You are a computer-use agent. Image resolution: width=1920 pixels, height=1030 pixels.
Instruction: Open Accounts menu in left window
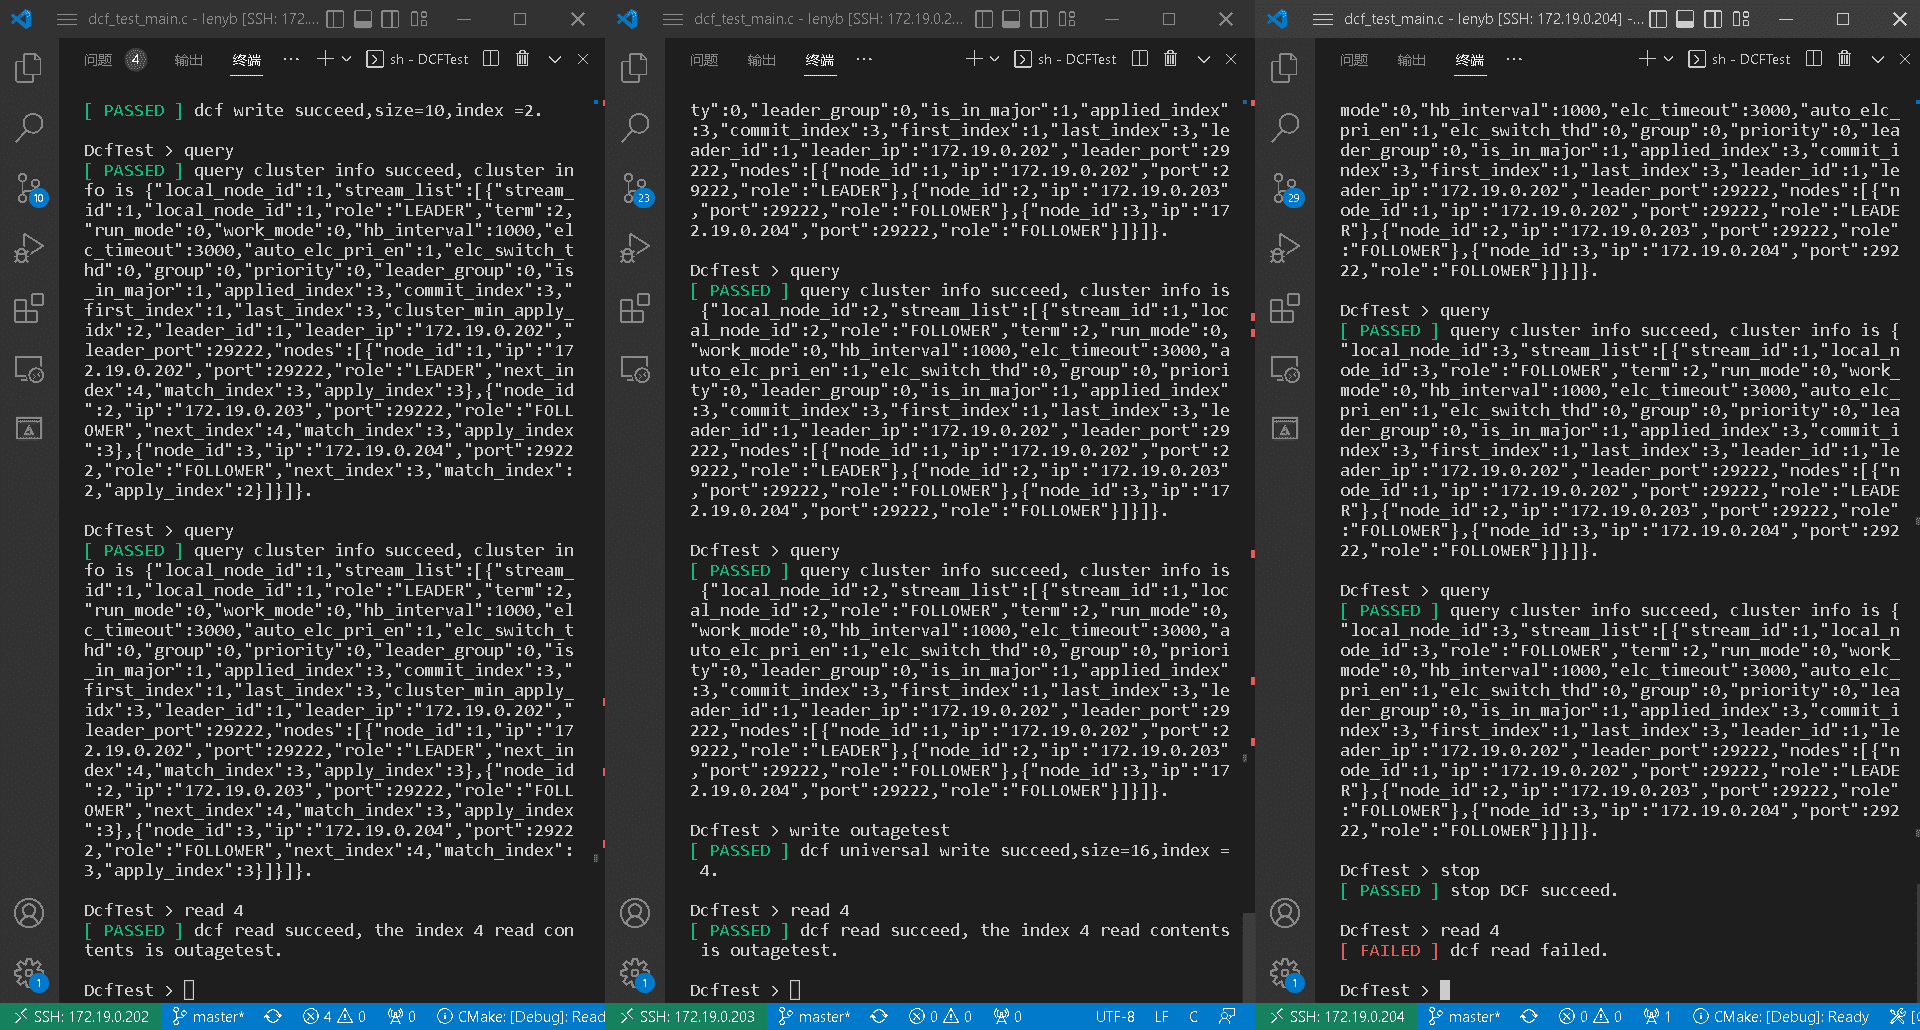(x=29, y=913)
